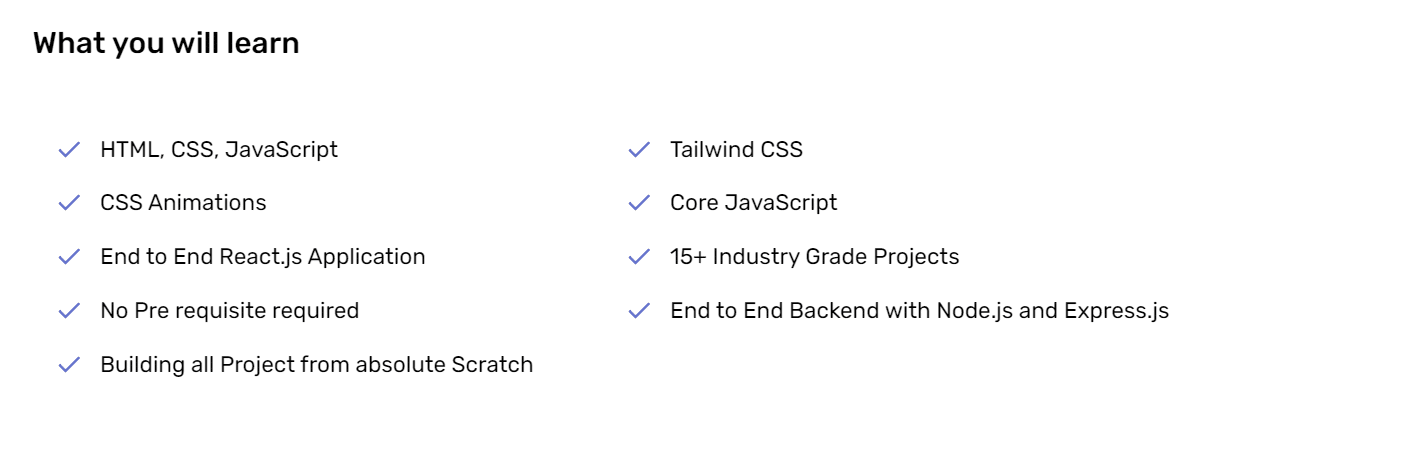1423x450 pixels.
Task: Click the "Tailwind CSS" list text
Action: coord(736,150)
